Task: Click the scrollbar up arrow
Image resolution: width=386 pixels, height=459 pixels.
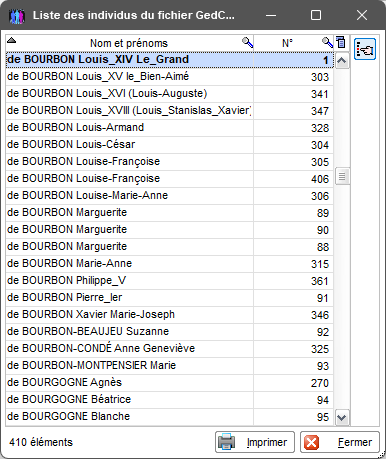Action: pyautogui.click(x=342, y=61)
